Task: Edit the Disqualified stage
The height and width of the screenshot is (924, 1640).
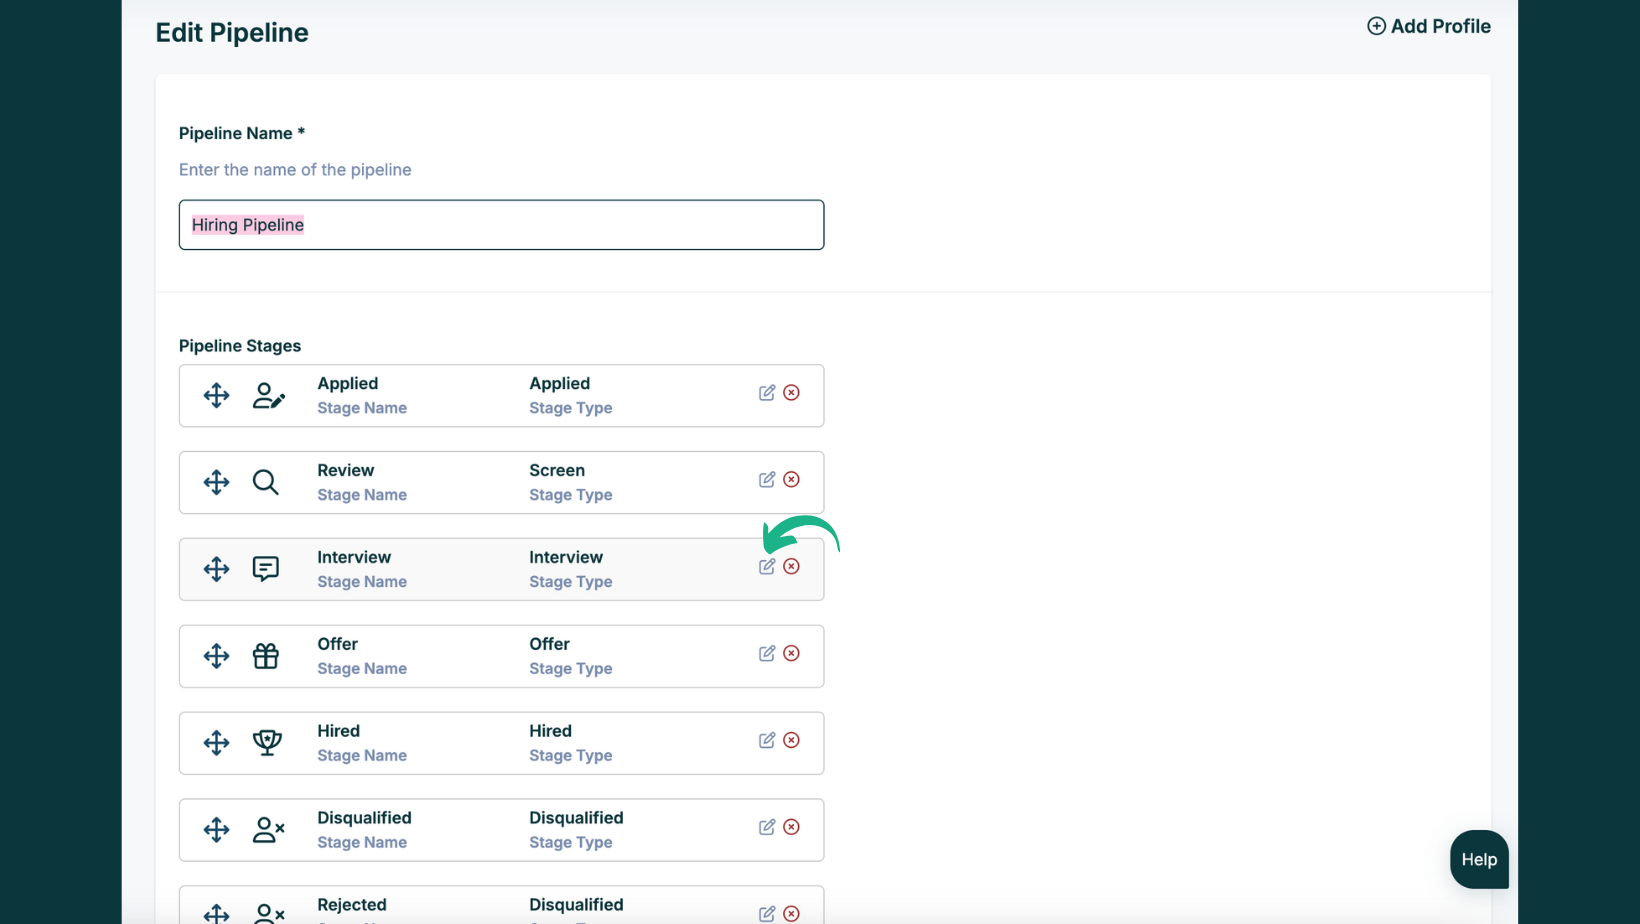Action: click(x=766, y=828)
